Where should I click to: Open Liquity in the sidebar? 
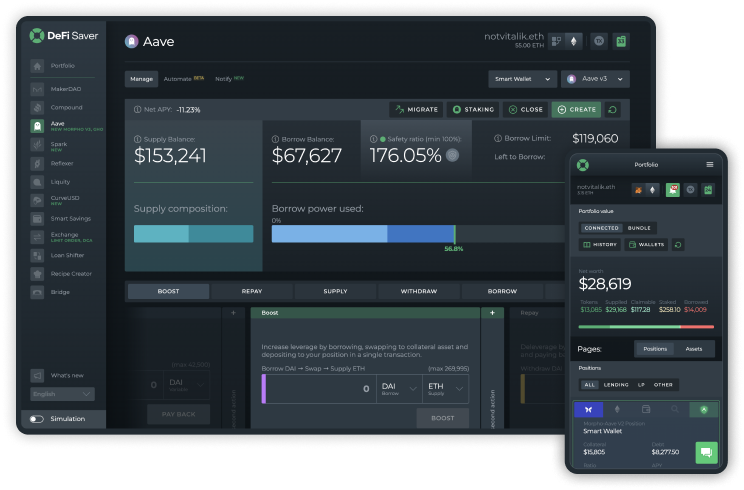(x=50, y=182)
